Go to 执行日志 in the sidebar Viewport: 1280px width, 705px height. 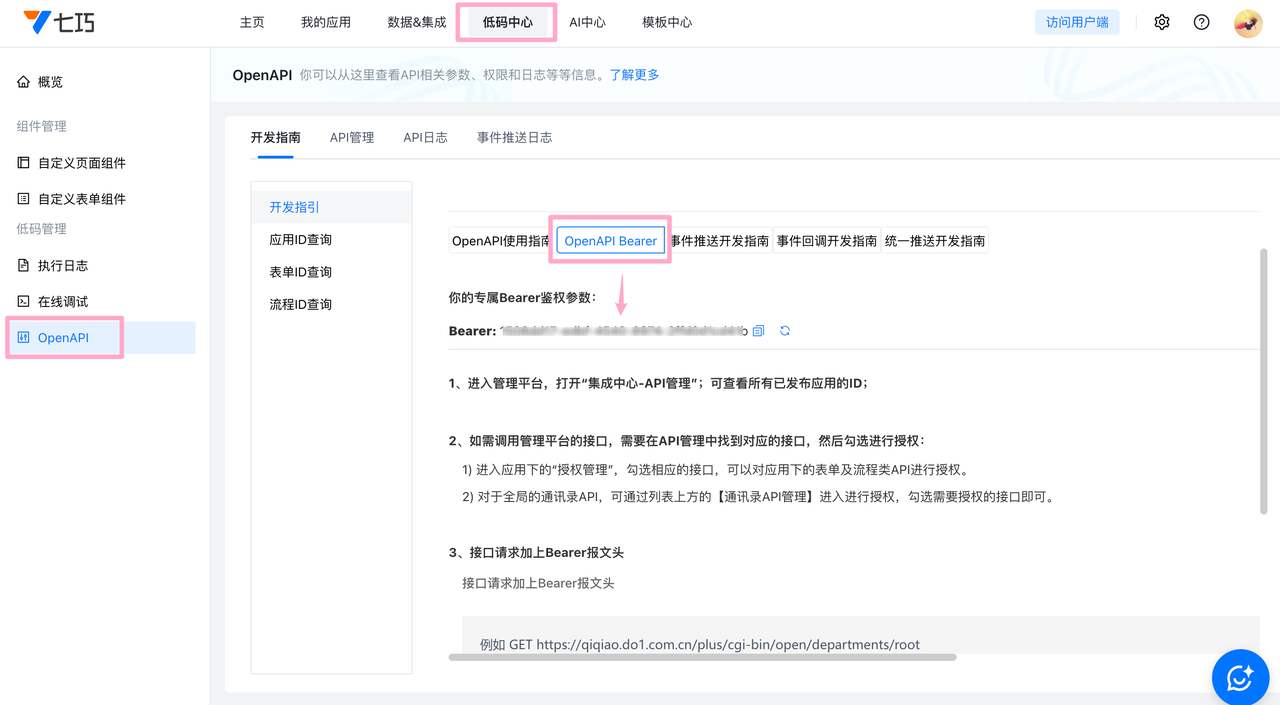[62, 266]
